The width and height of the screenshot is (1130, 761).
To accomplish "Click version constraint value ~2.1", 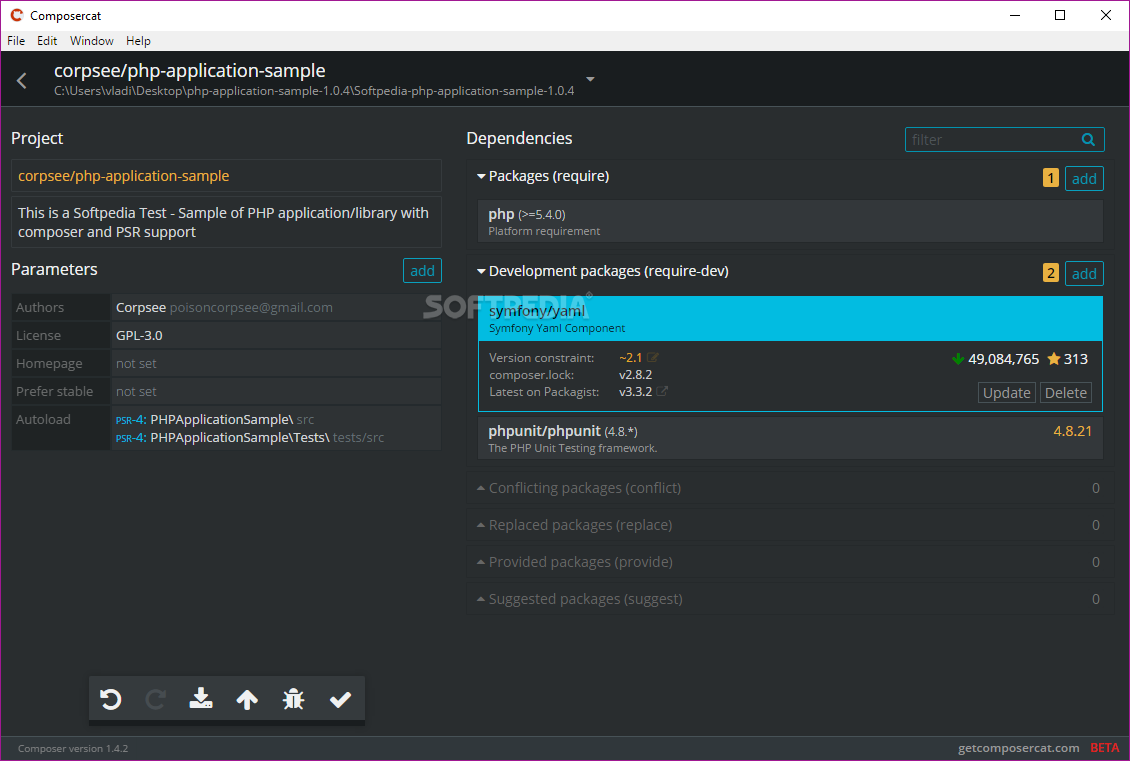I will (x=631, y=357).
